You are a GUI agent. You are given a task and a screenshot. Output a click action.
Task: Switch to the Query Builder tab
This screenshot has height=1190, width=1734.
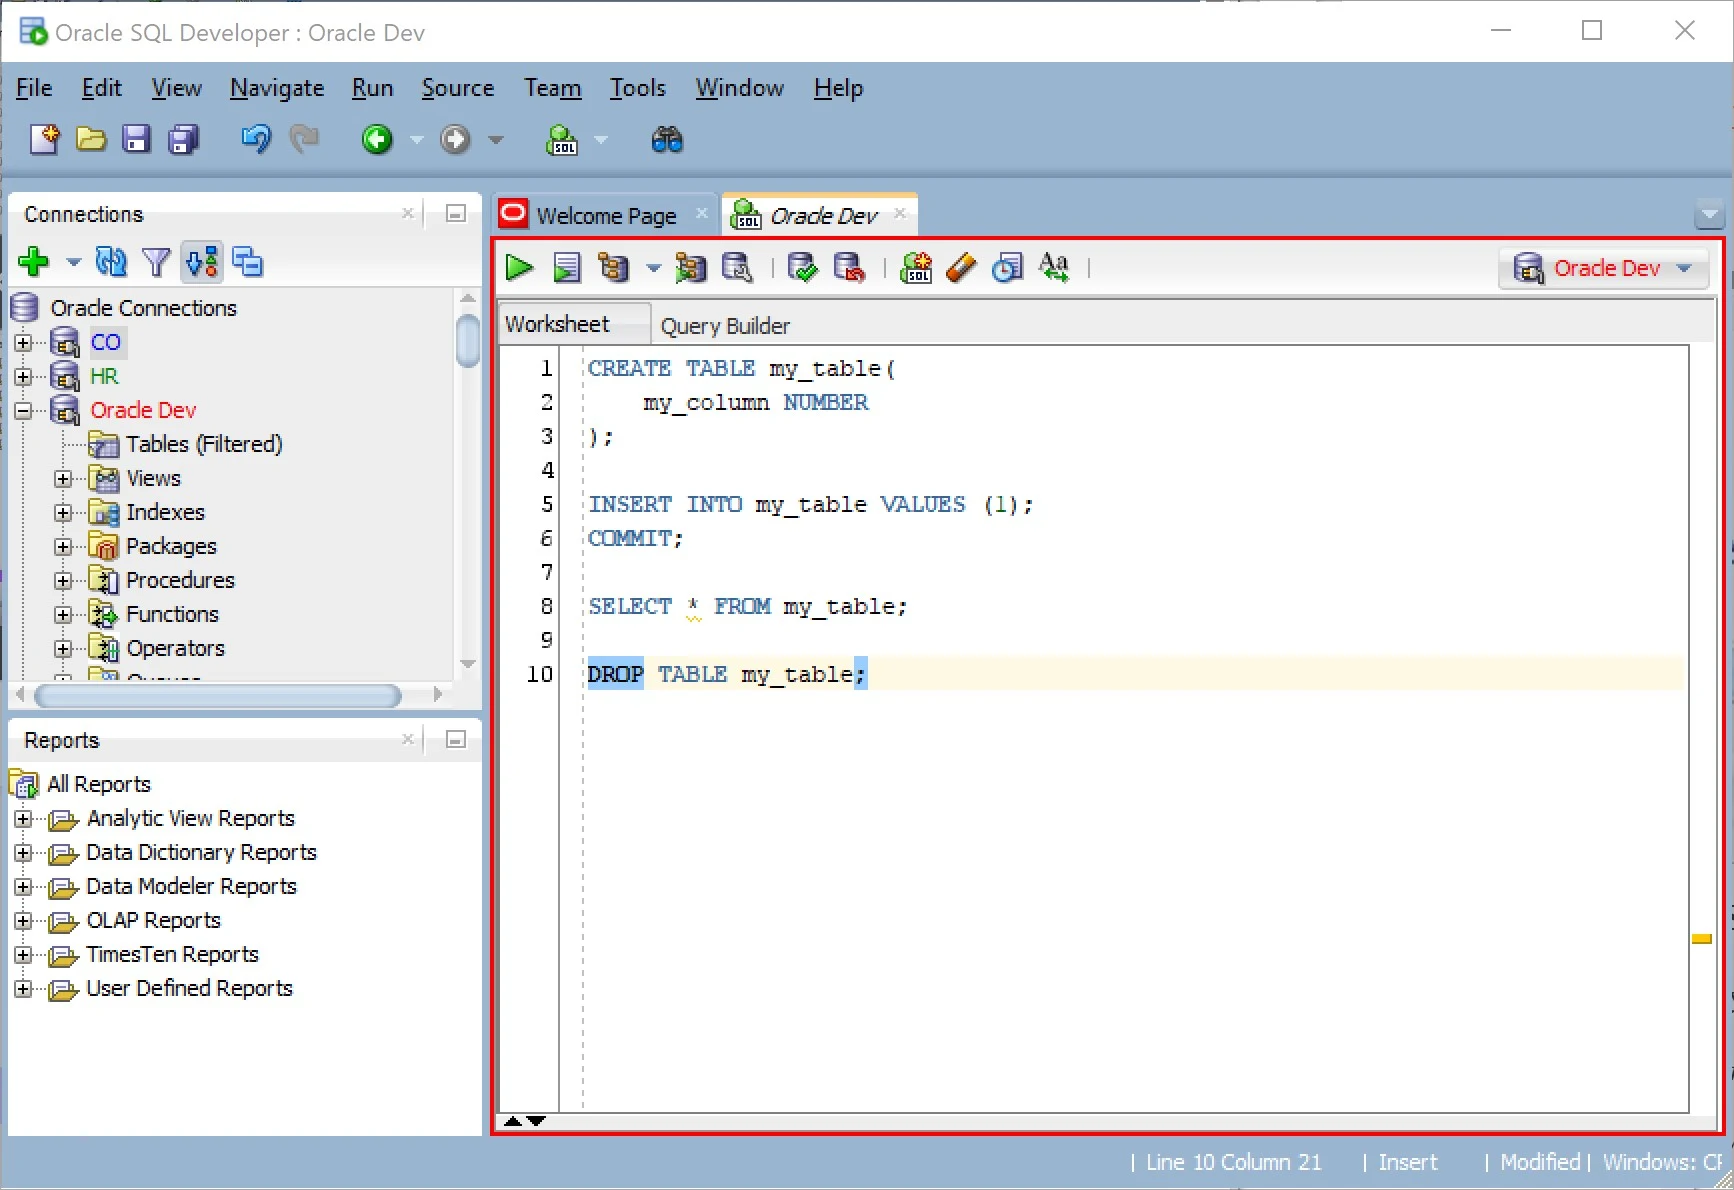tap(725, 325)
